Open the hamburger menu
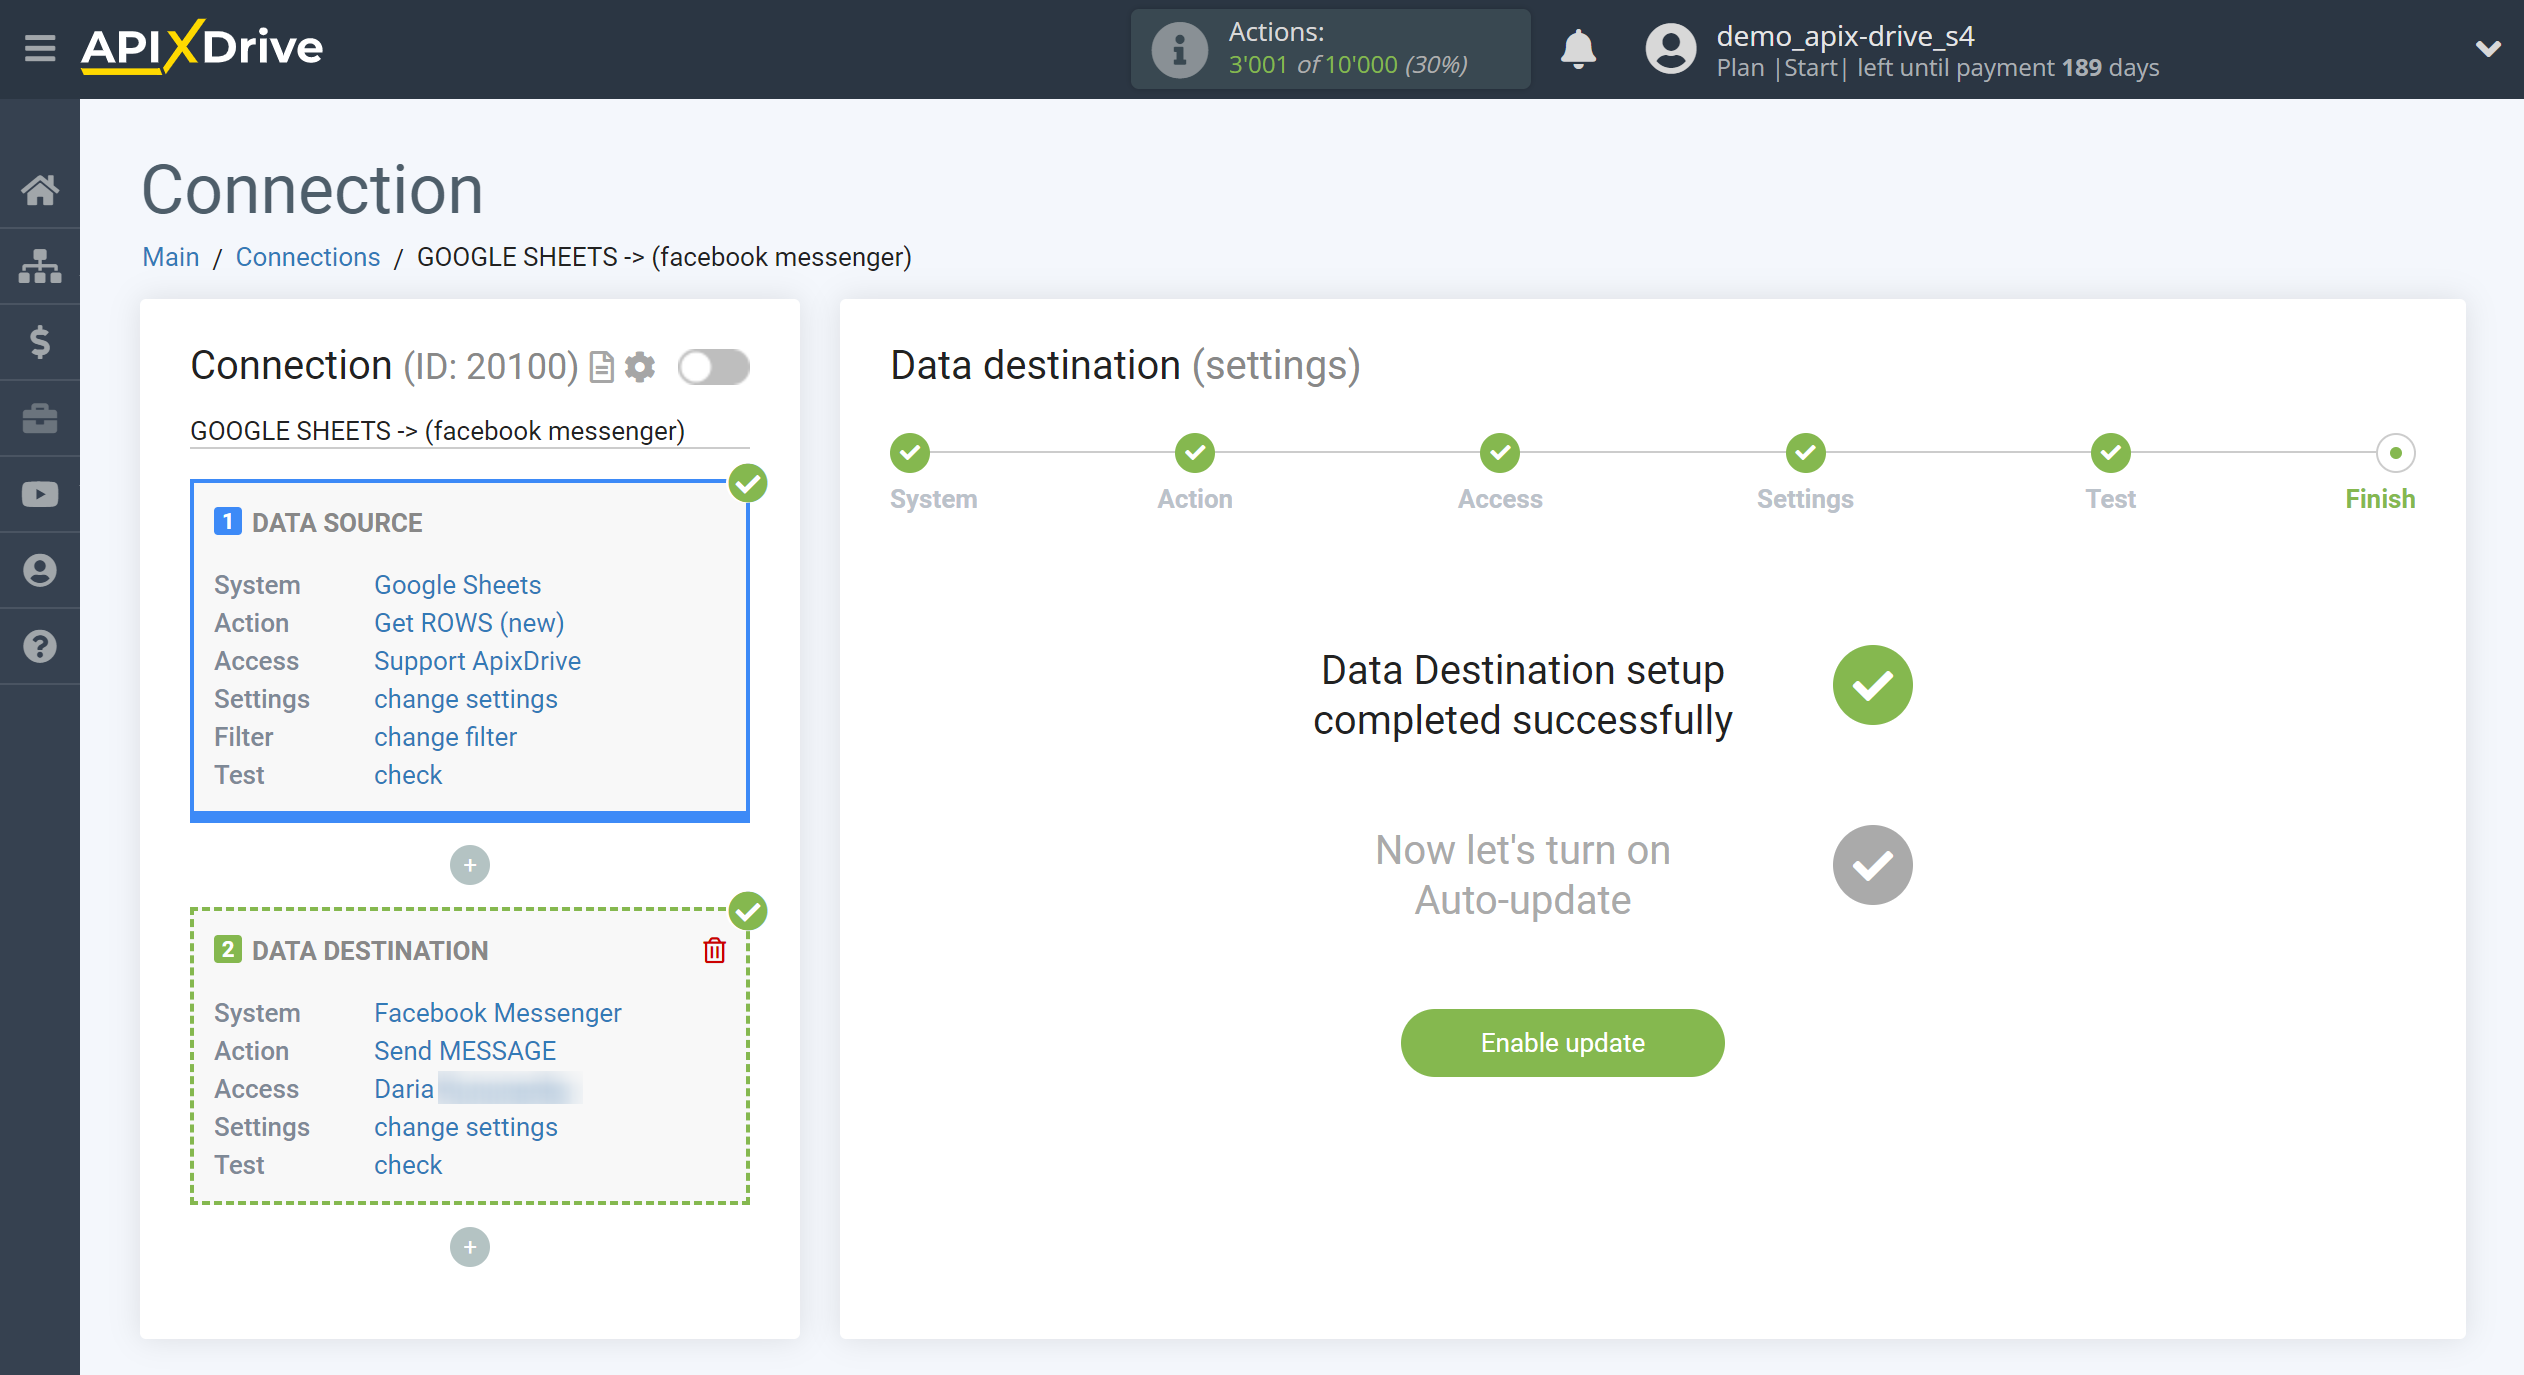 pyautogui.click(x=40, y=48)
